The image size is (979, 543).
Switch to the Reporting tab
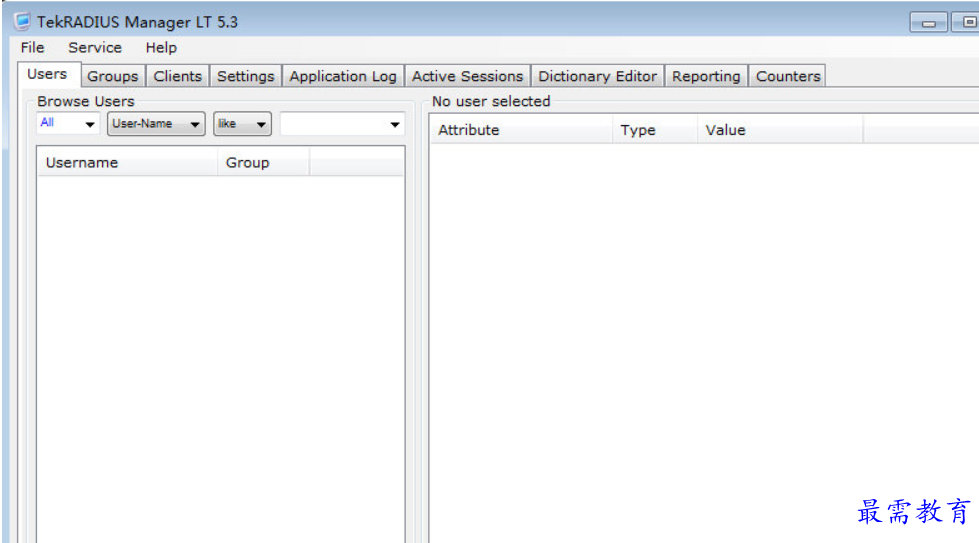click(x=706, y=76)
